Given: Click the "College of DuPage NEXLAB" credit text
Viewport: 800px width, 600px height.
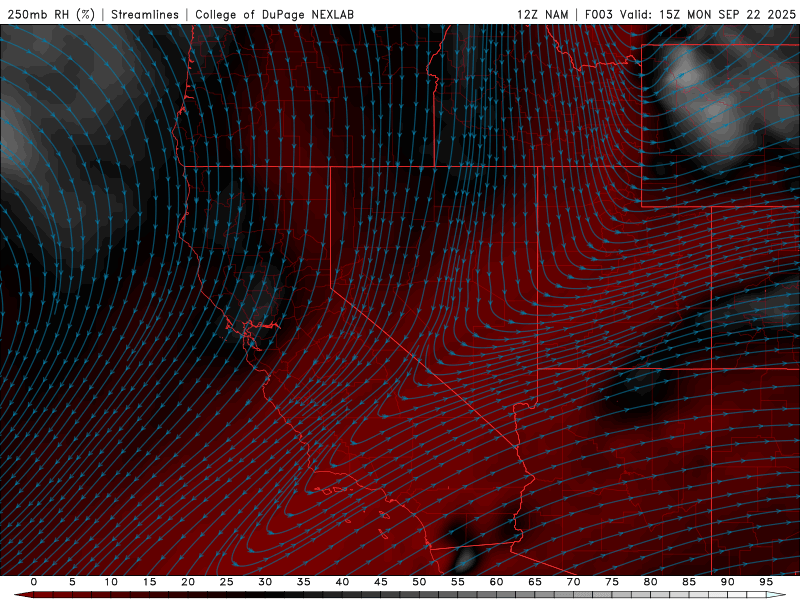Looking at the screenshot, I should 274,14.
